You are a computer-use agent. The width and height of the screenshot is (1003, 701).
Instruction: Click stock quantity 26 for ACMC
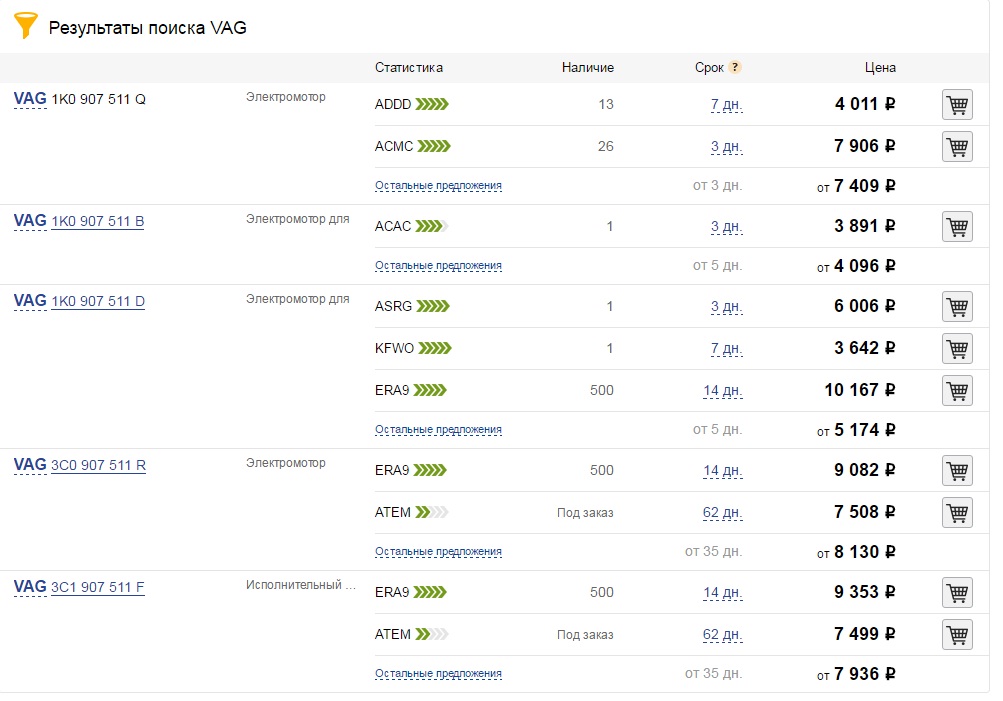[x=606, y=146]
